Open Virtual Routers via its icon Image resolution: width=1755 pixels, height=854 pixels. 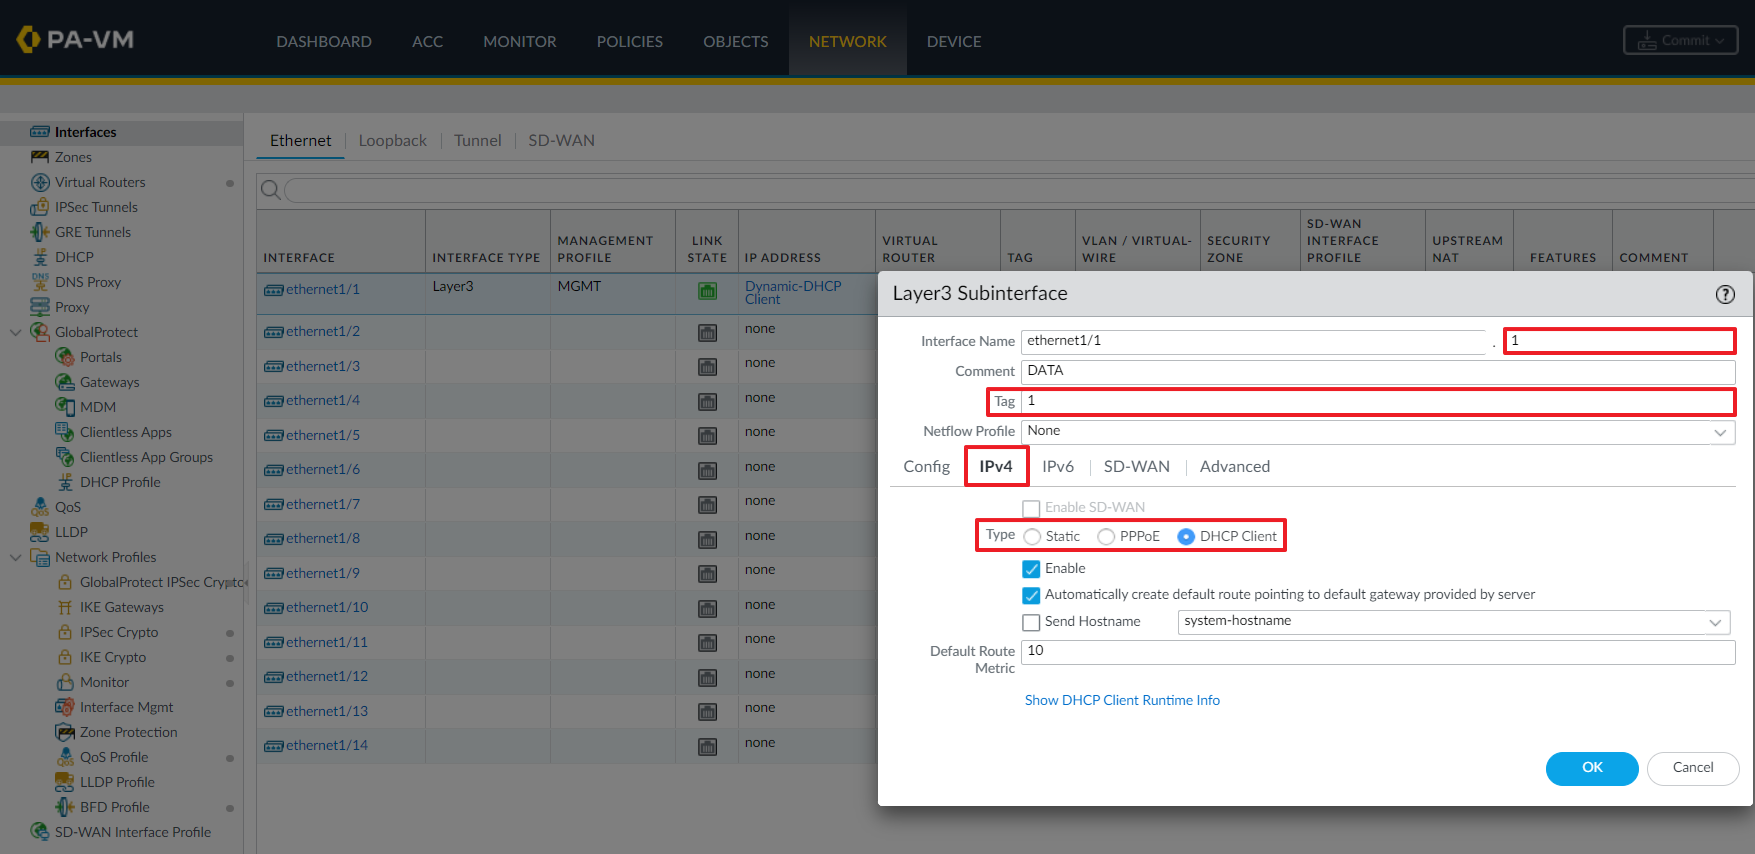(40, 182)
